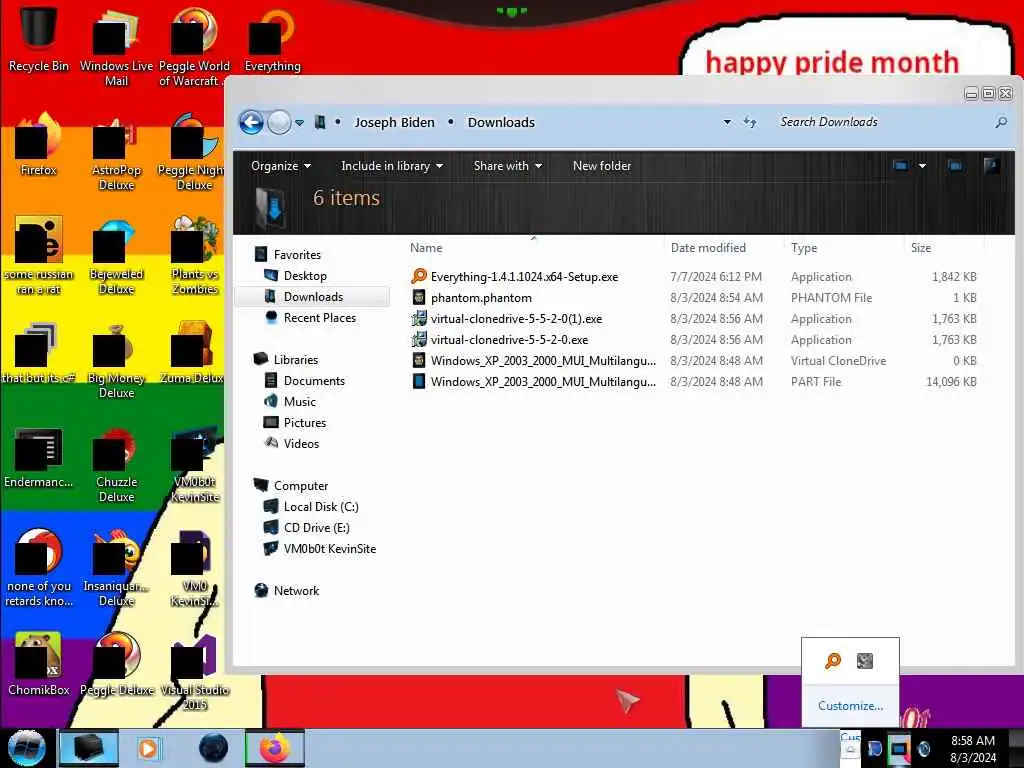This screenshot has width=1024, height=768.
Task: Open Network in navigation pane
Action: pyautogui.click(x=296, y=590)
